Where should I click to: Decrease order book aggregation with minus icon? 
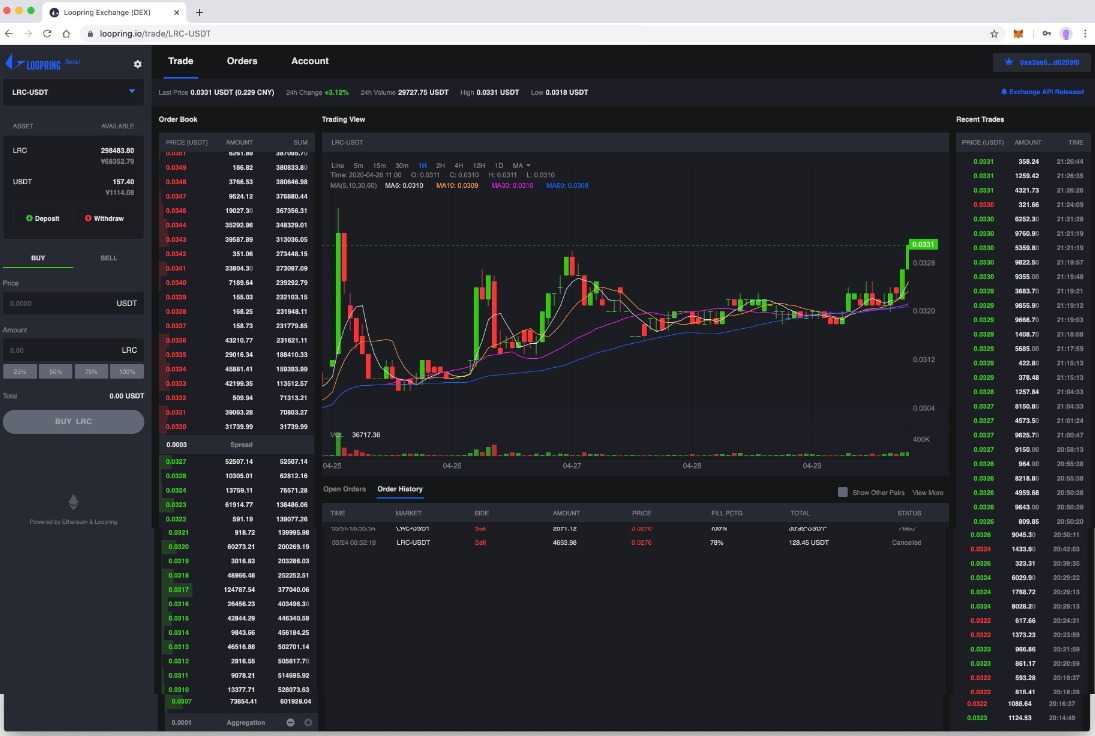(x=291, y=723)
